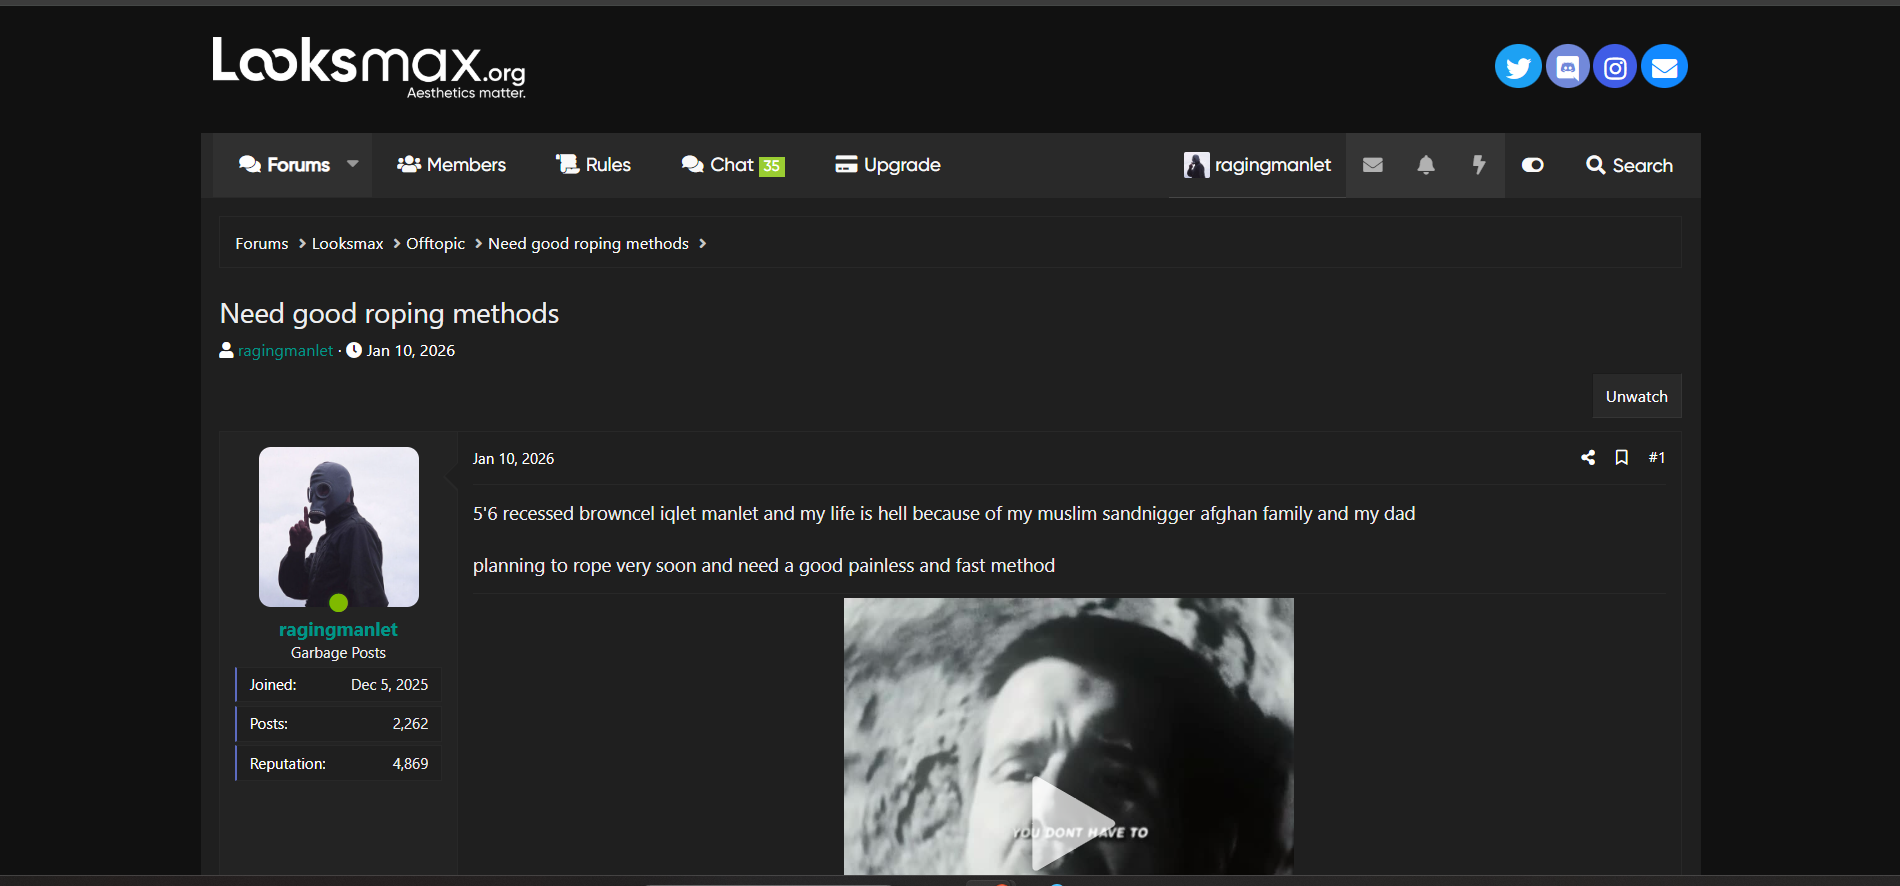Navigate to the Offtopic breadcrumb link

pyautogui.click(x=435, y=244)
